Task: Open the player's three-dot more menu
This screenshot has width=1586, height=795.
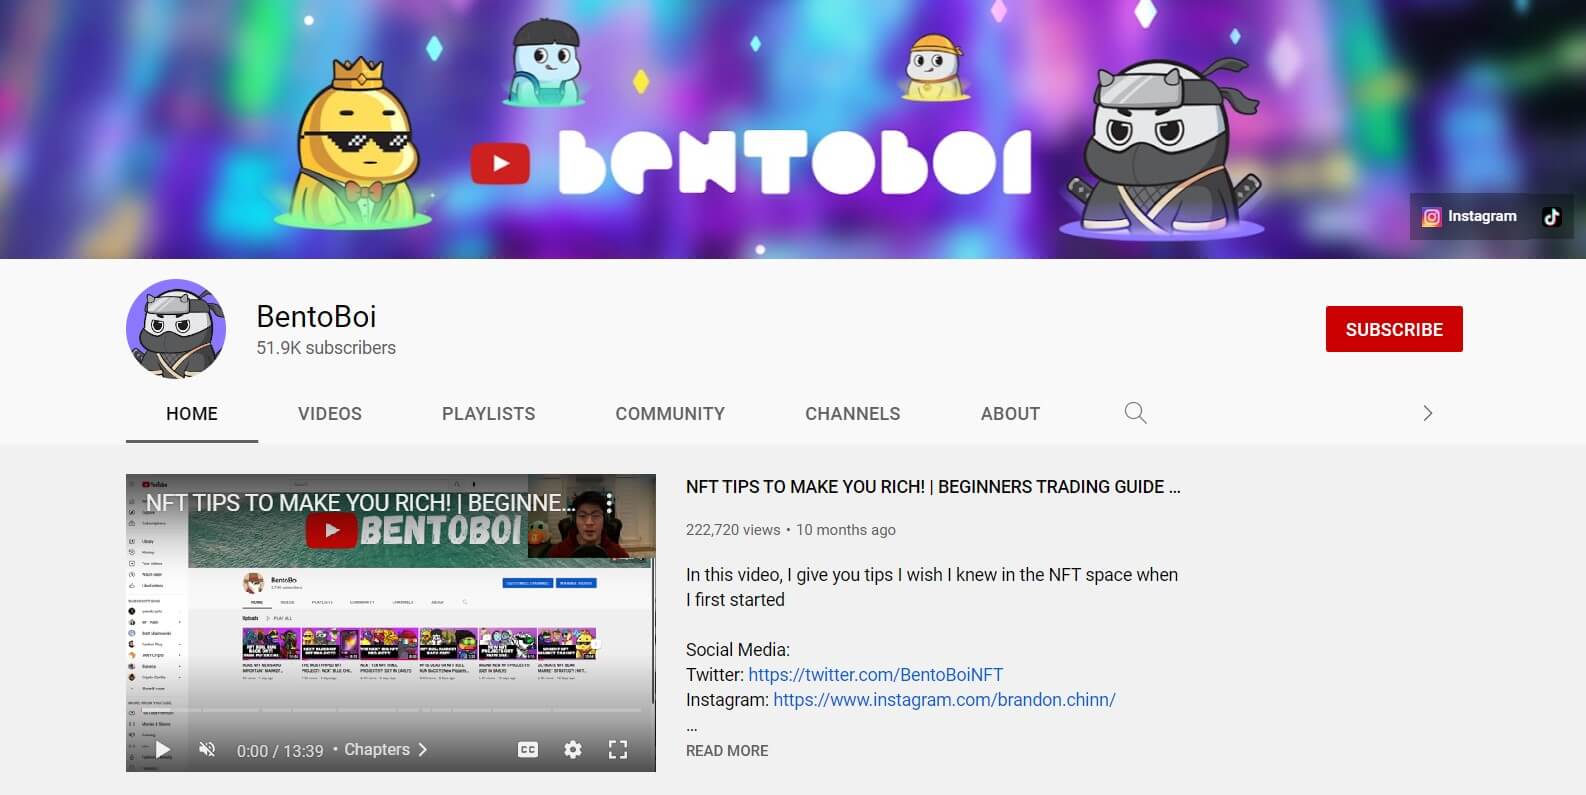Action: tap(609, 503)
